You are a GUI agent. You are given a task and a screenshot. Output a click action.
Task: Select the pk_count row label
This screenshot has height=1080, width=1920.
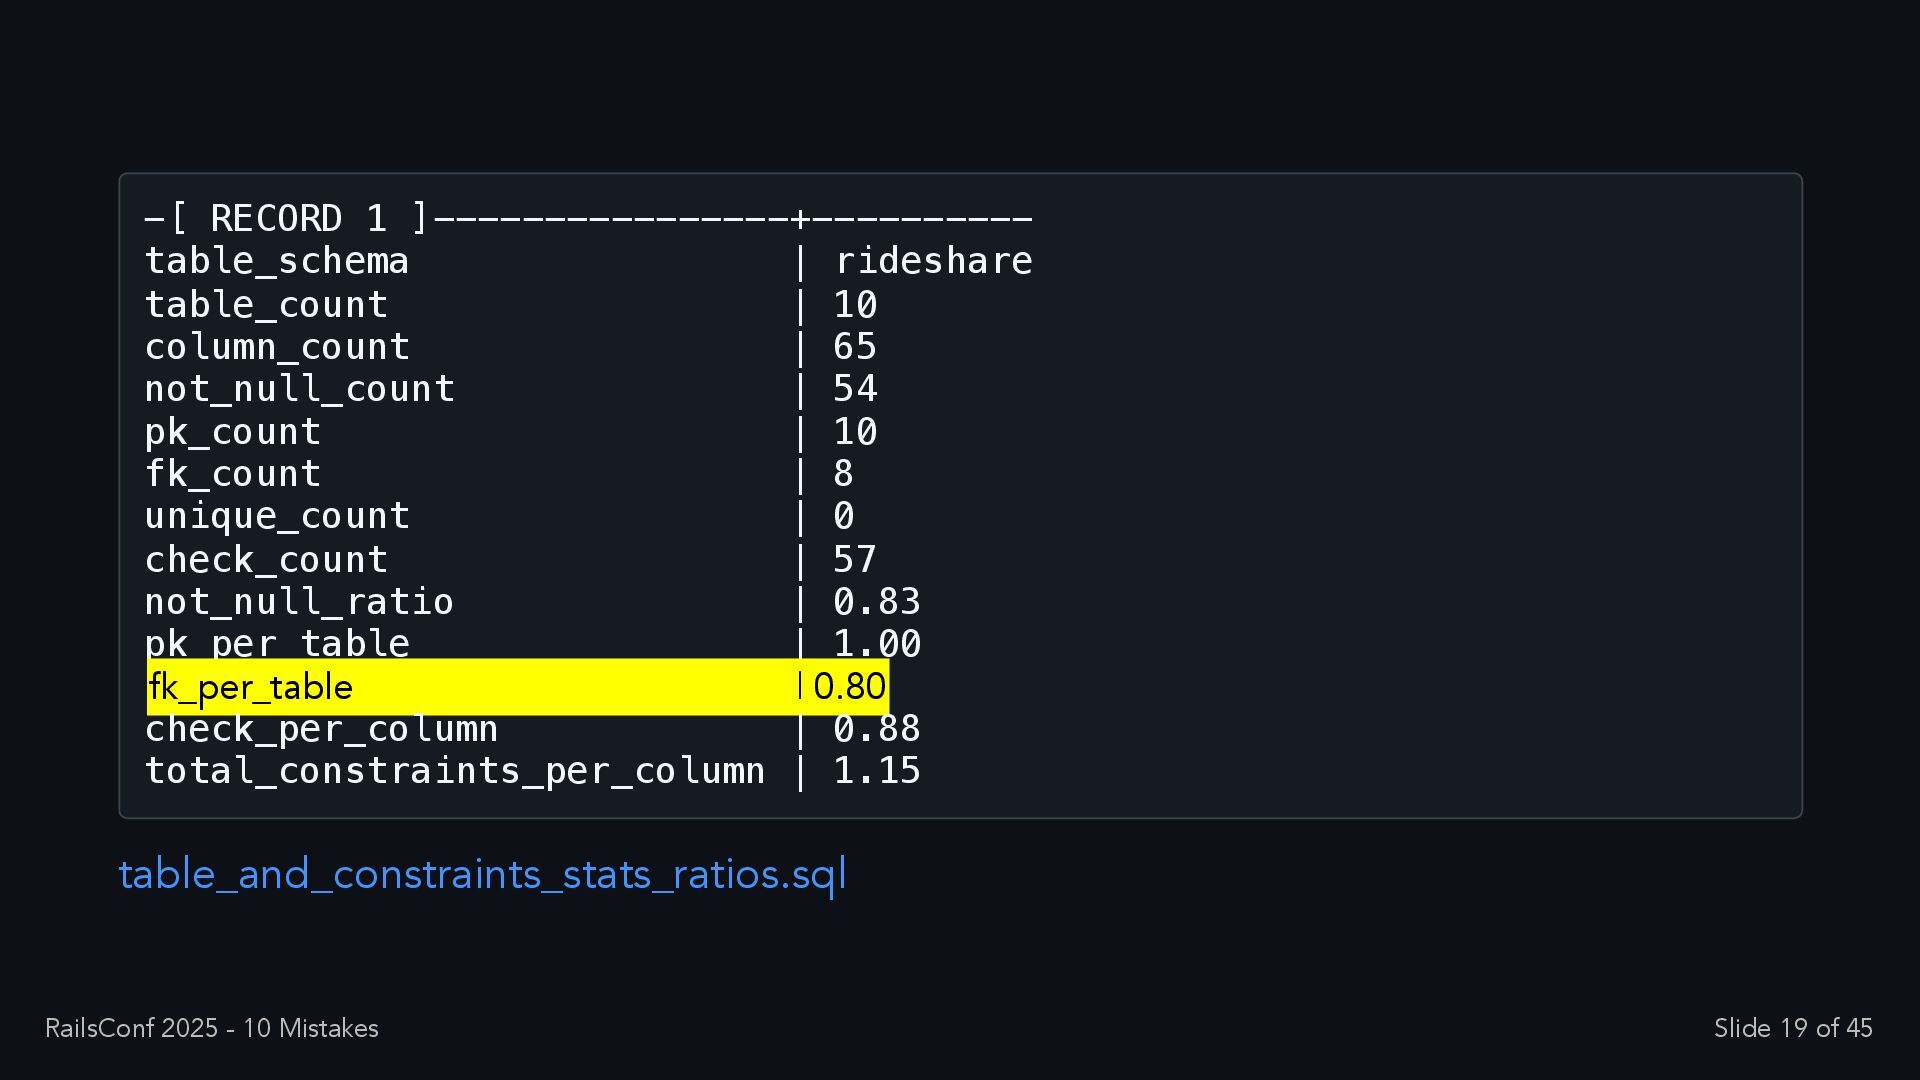tap(233, 432)
